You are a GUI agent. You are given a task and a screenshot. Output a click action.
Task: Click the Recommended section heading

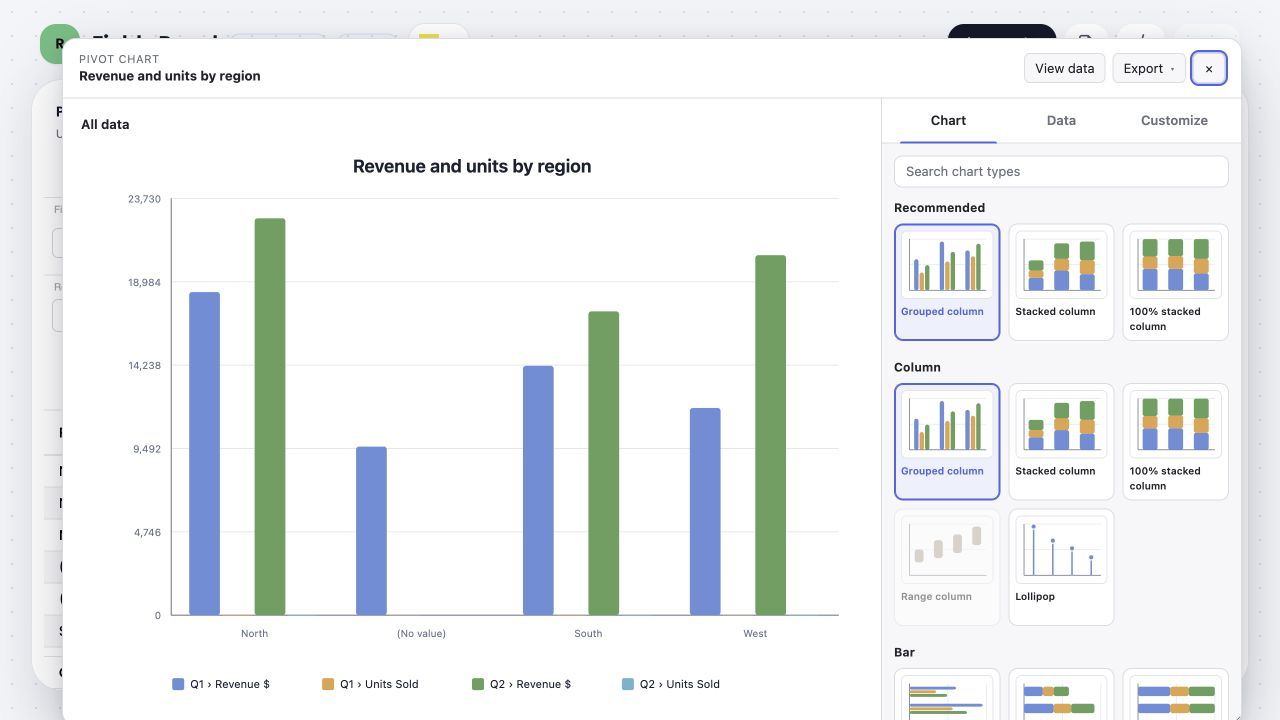tap(939, 208)
